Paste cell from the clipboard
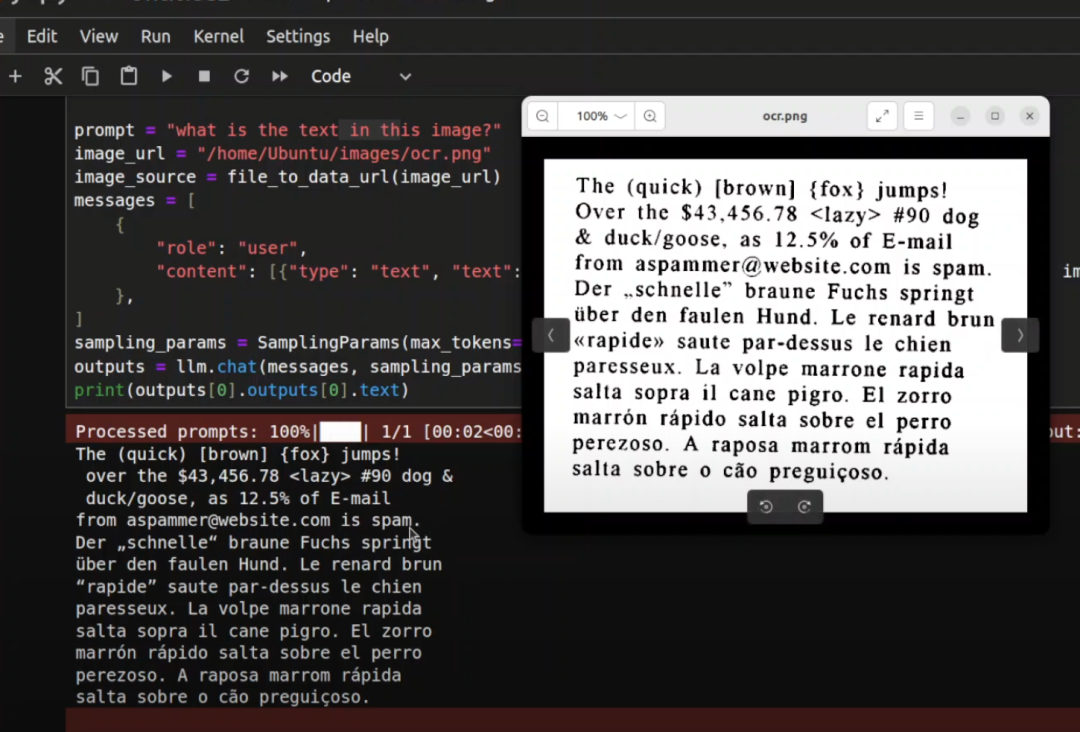The image size is (1080, 732). (129, 76)
